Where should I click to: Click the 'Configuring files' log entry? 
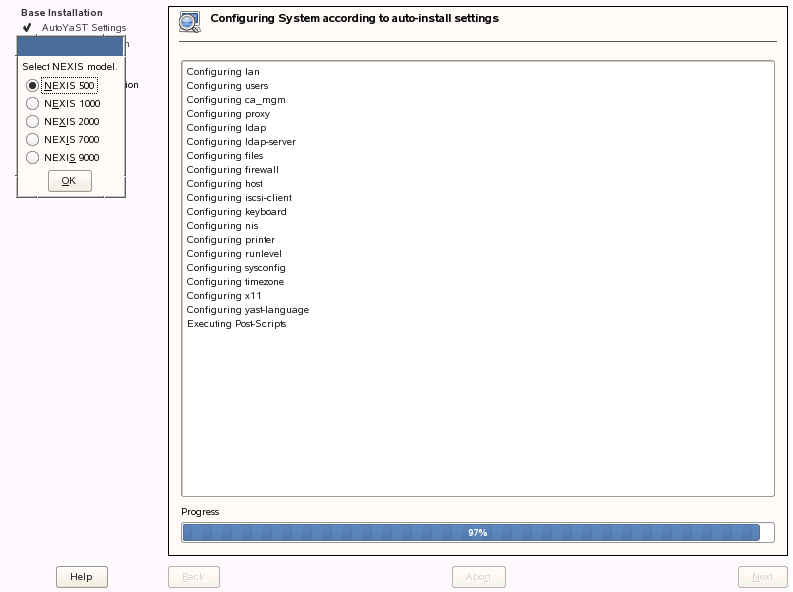[x=225, y=156]
